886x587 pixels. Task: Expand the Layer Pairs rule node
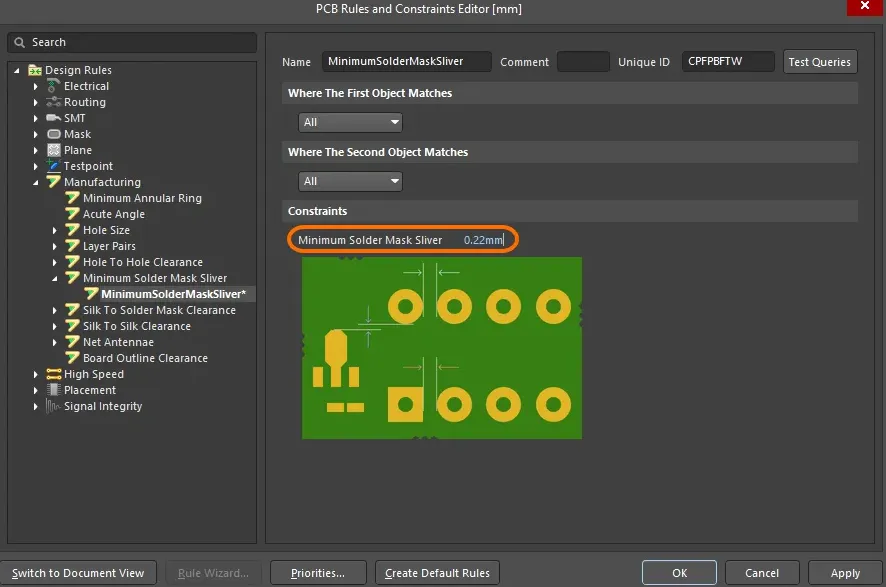click(54, 246)
